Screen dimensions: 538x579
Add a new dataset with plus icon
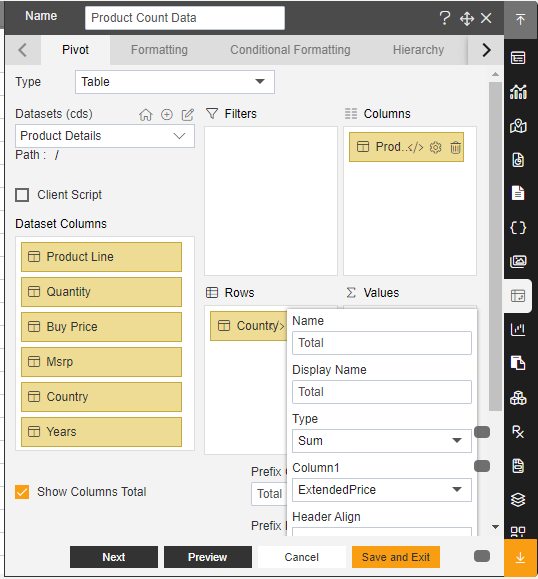(x=167, y=115)
